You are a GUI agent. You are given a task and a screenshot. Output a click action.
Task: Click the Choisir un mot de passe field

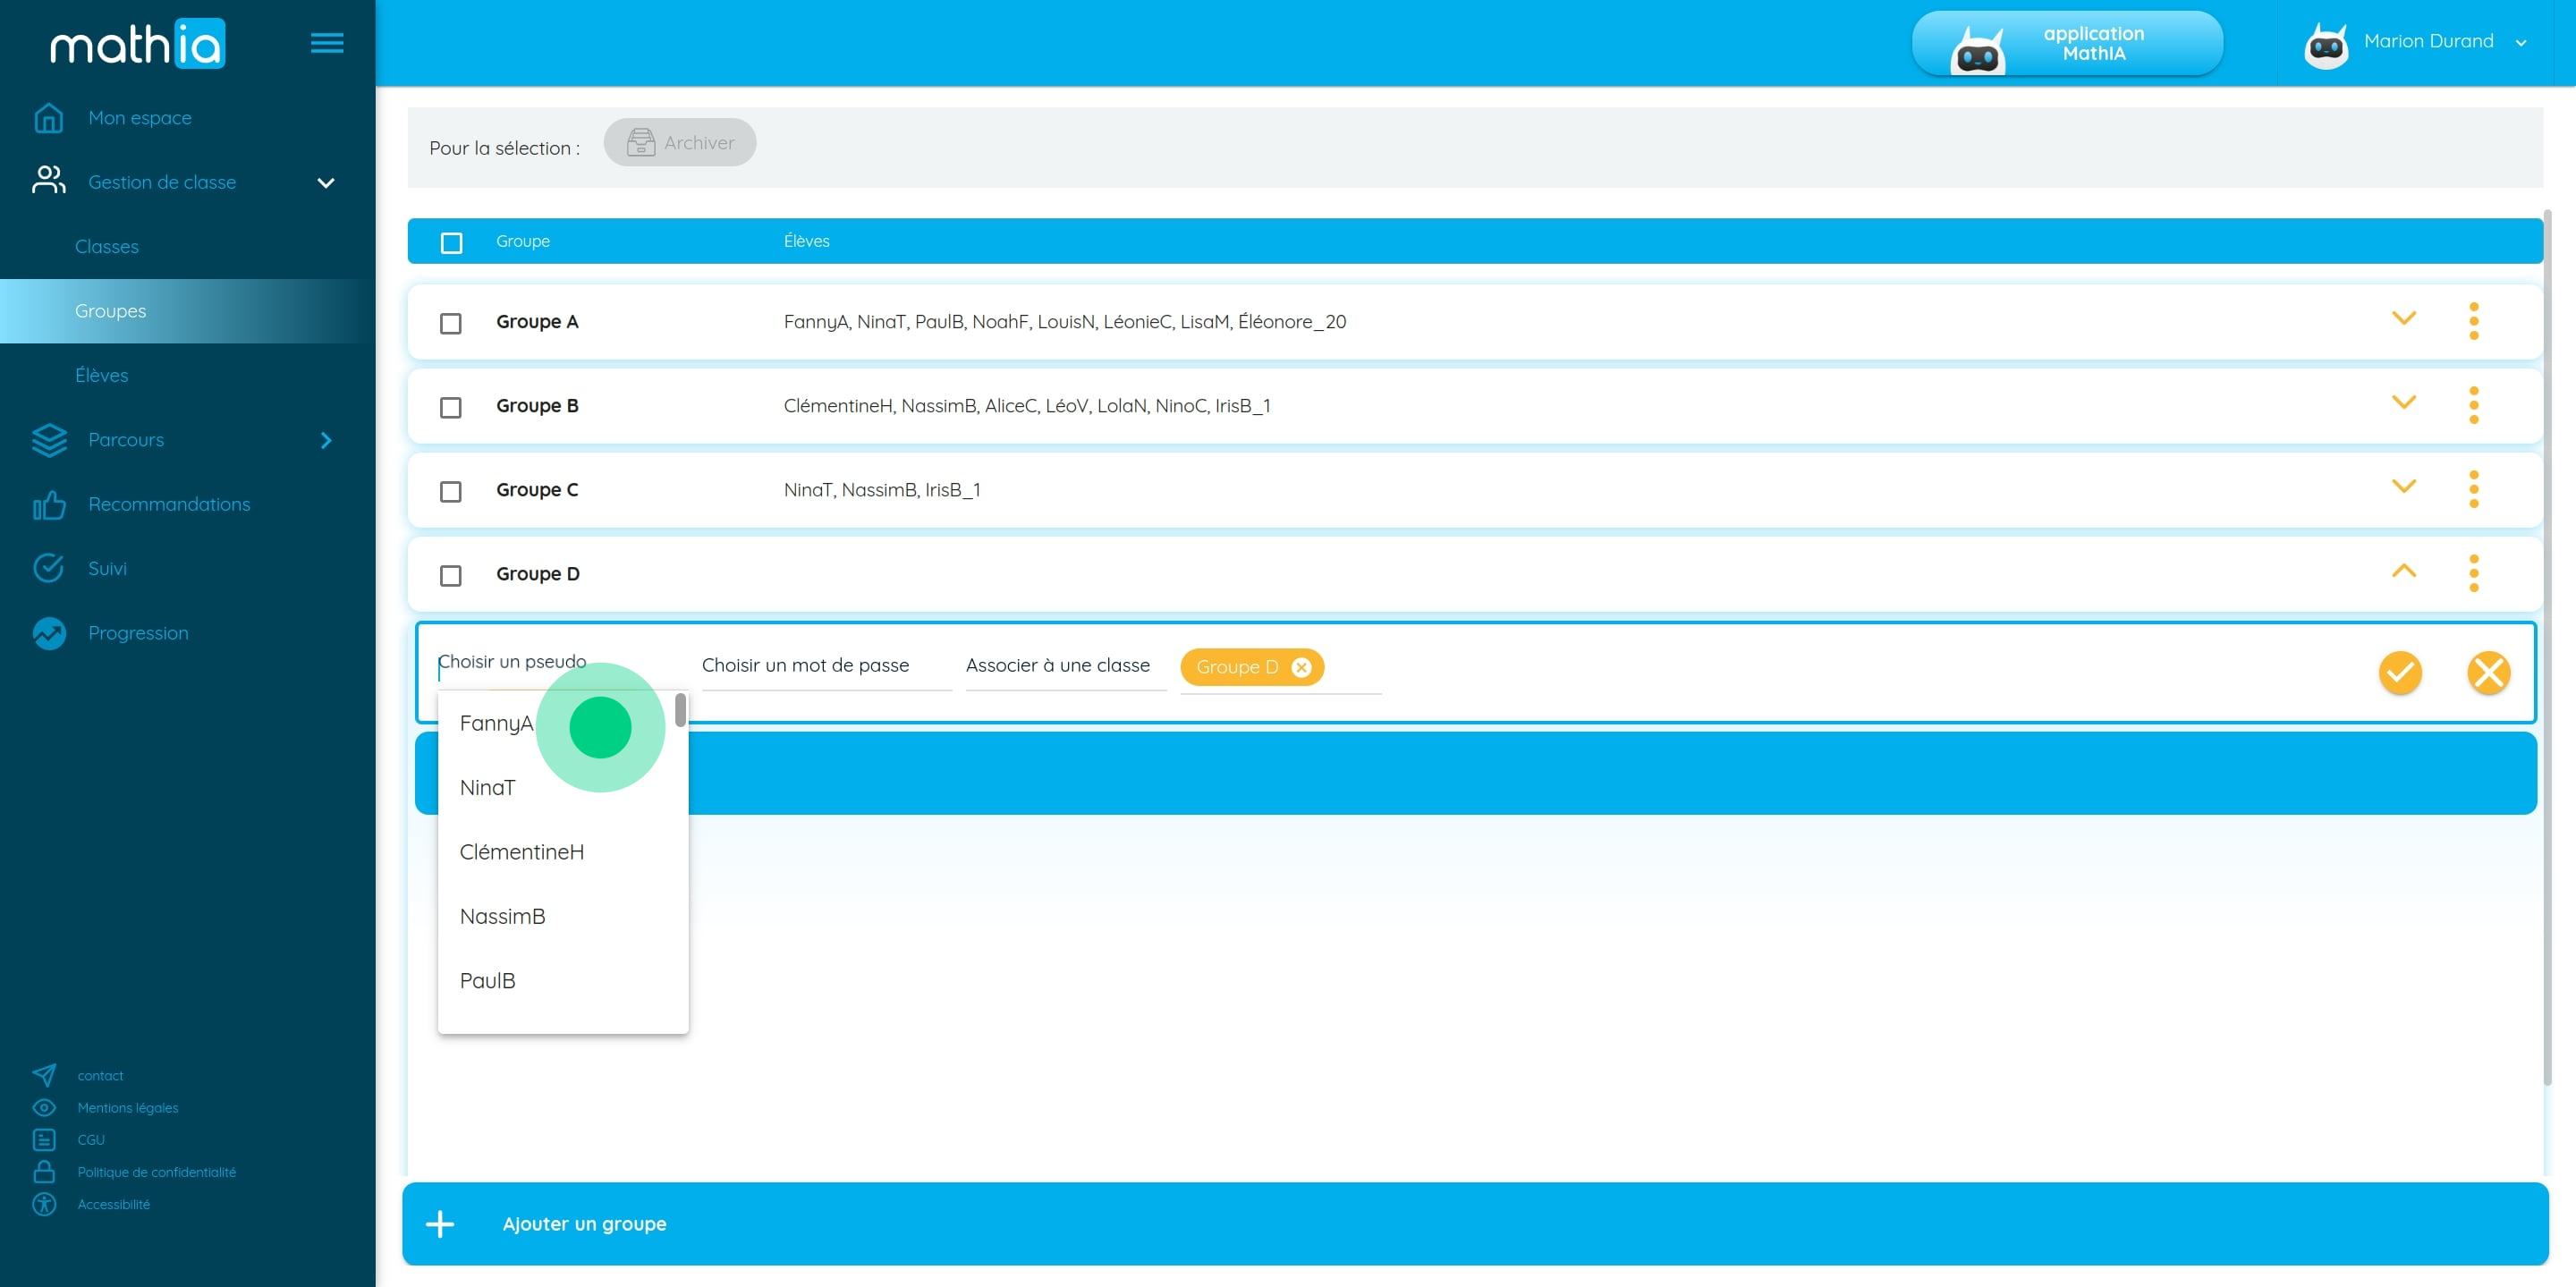tap(826, 666)
